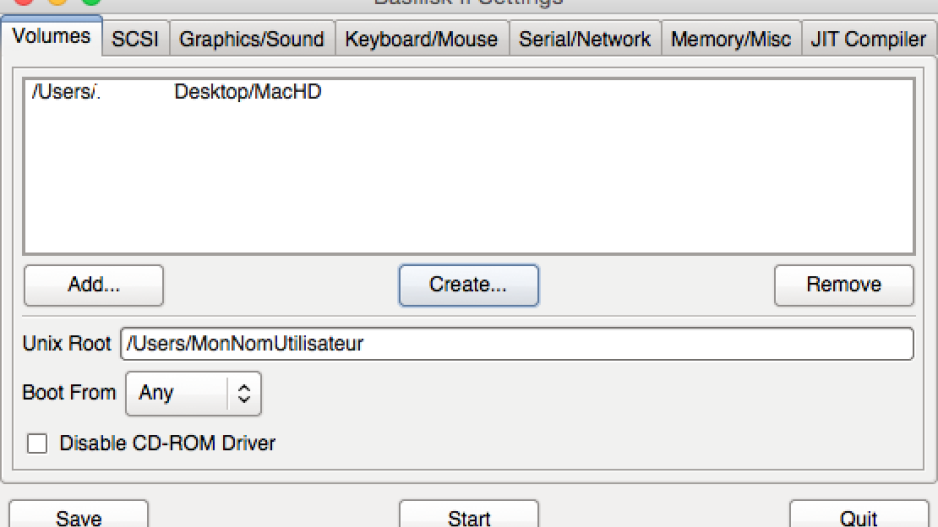This screenshot has width=938, height=527.
Task: Remove the selected volume
Action: click(843, 285)
